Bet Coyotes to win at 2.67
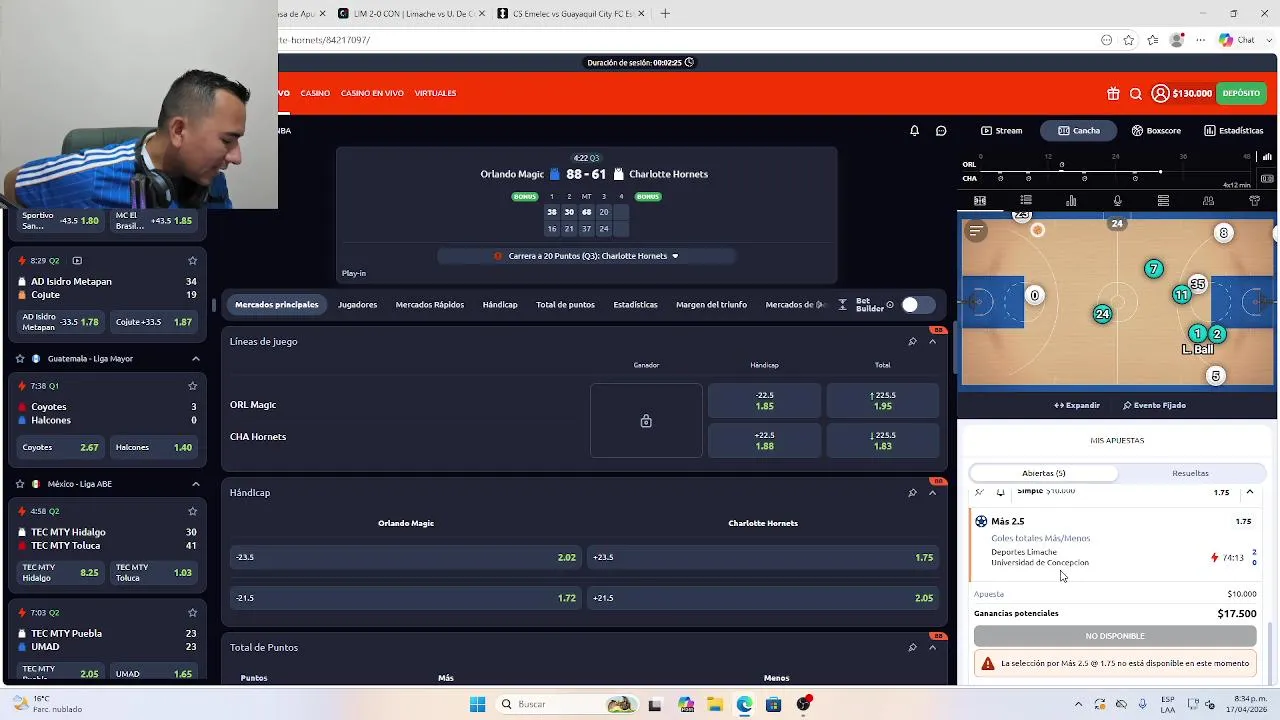The width and height of the screenshot is (1280, 720). tap(60, 447)
